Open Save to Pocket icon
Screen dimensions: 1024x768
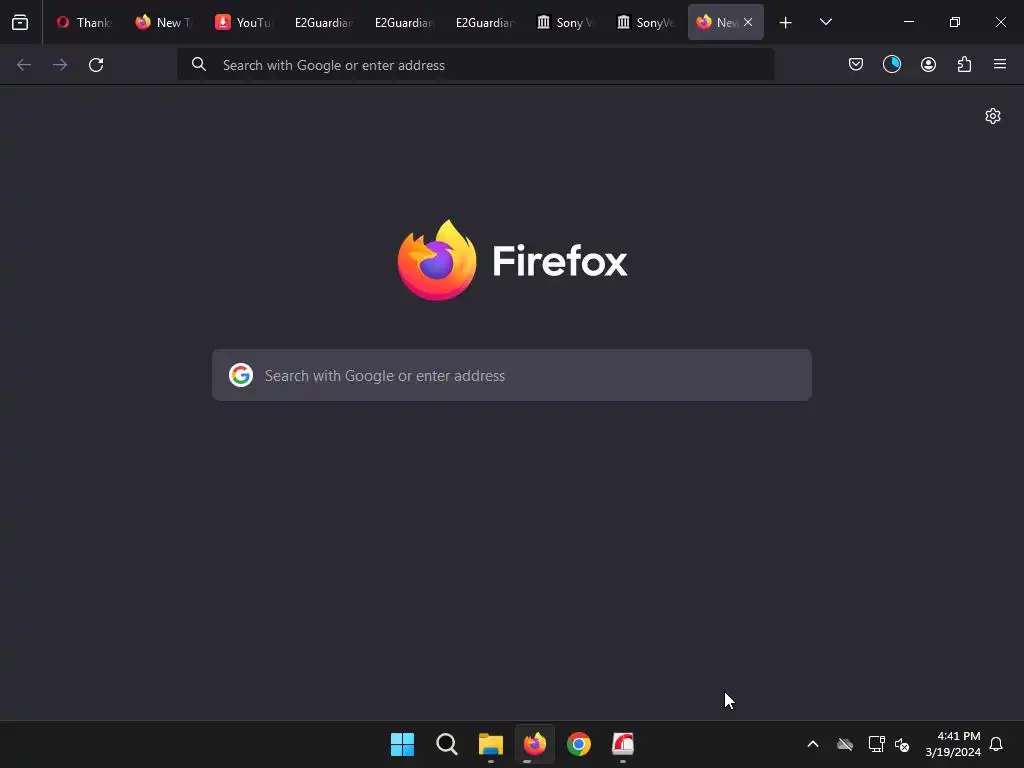pyautogui.click(x=856, y=64)
